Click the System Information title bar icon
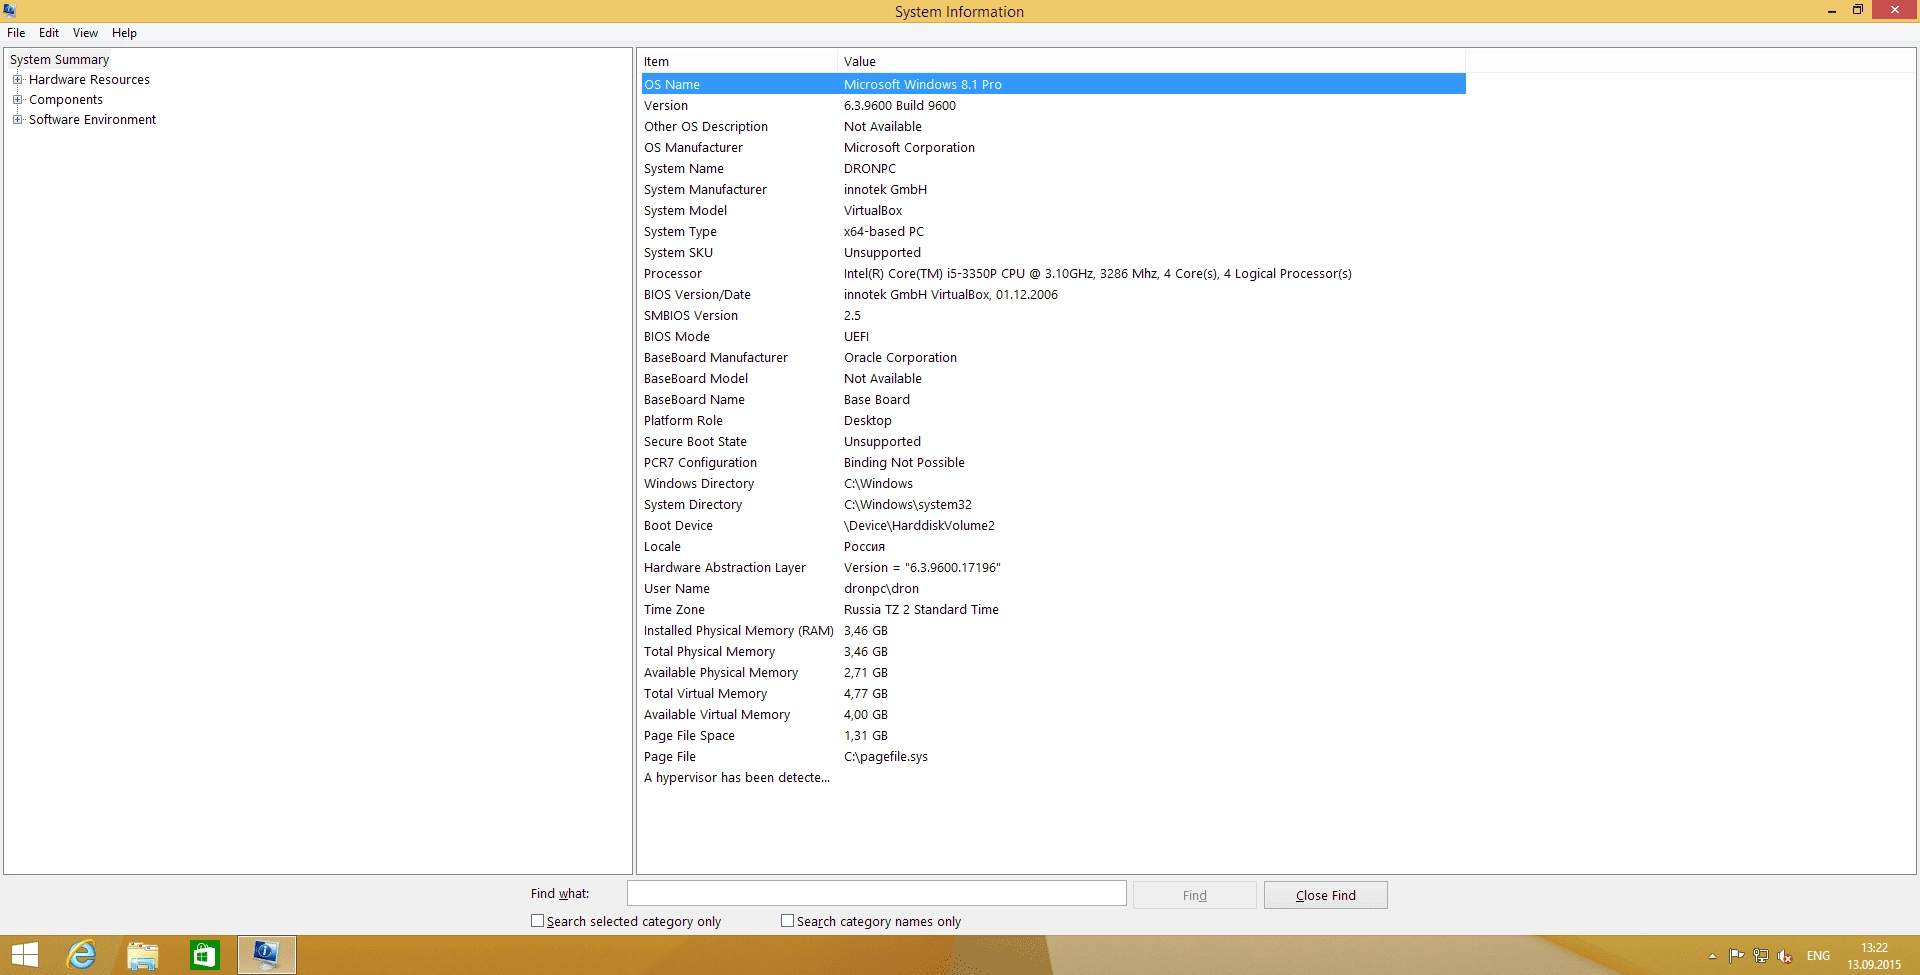The width and height of the screenshot is (1920, 975). tap(10, 10)
